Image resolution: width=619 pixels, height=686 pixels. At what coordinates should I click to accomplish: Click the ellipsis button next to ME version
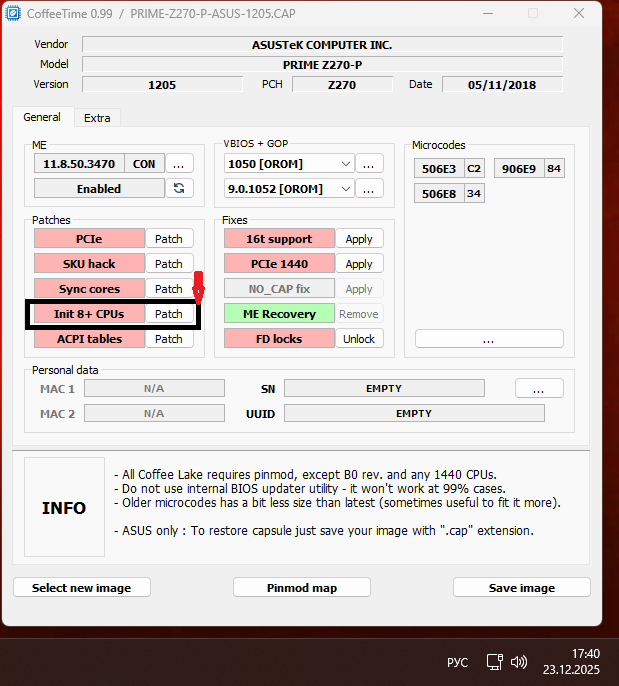pyautogui.click(x=179, y=164)
